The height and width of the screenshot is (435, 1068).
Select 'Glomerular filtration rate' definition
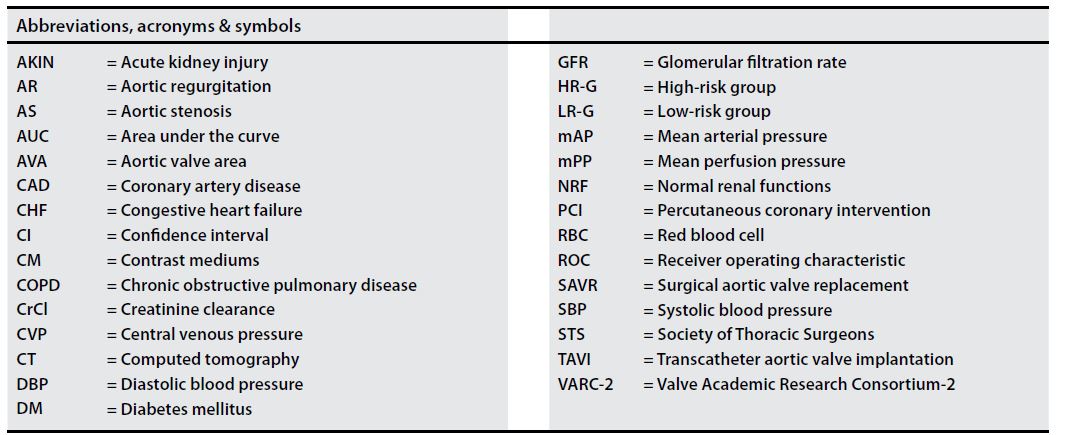point(751,62)
